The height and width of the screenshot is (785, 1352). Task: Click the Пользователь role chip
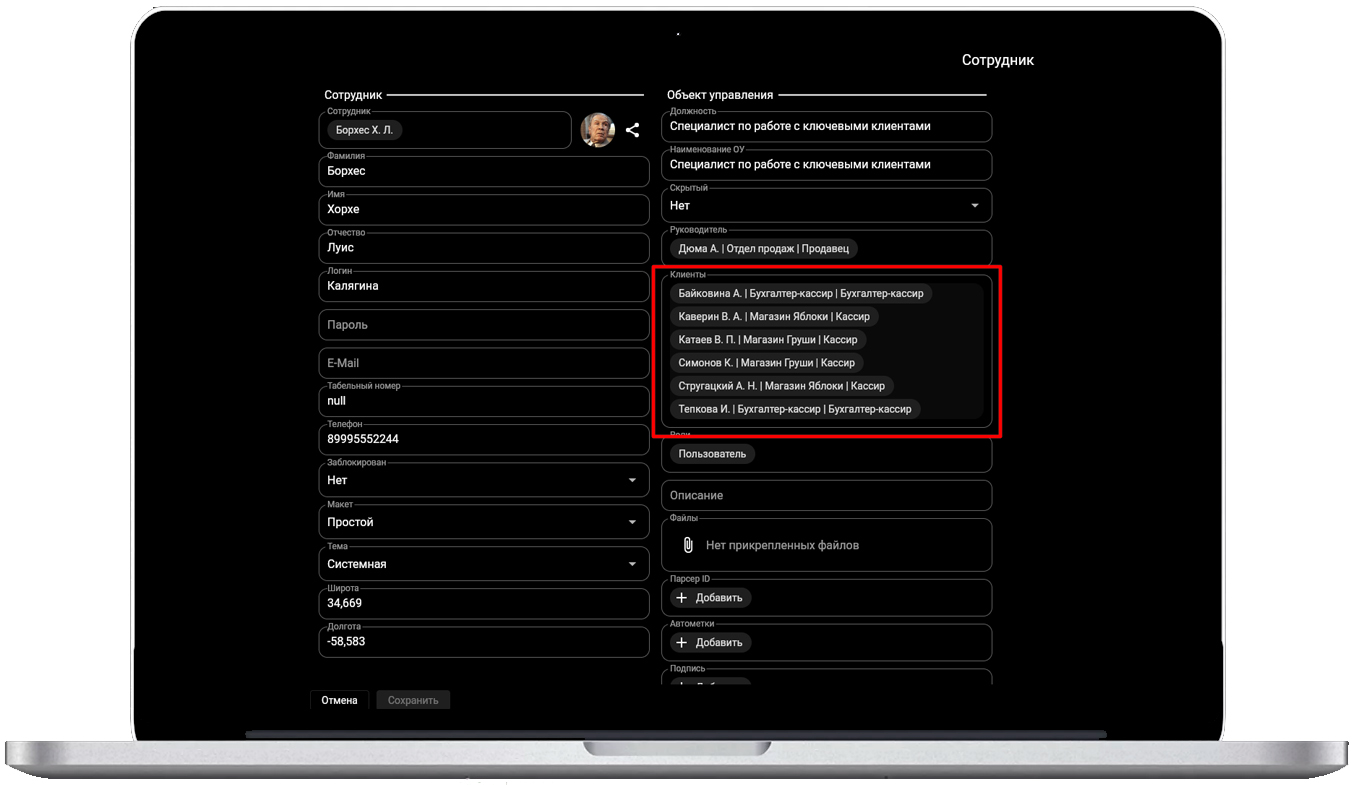click(712, 454)
